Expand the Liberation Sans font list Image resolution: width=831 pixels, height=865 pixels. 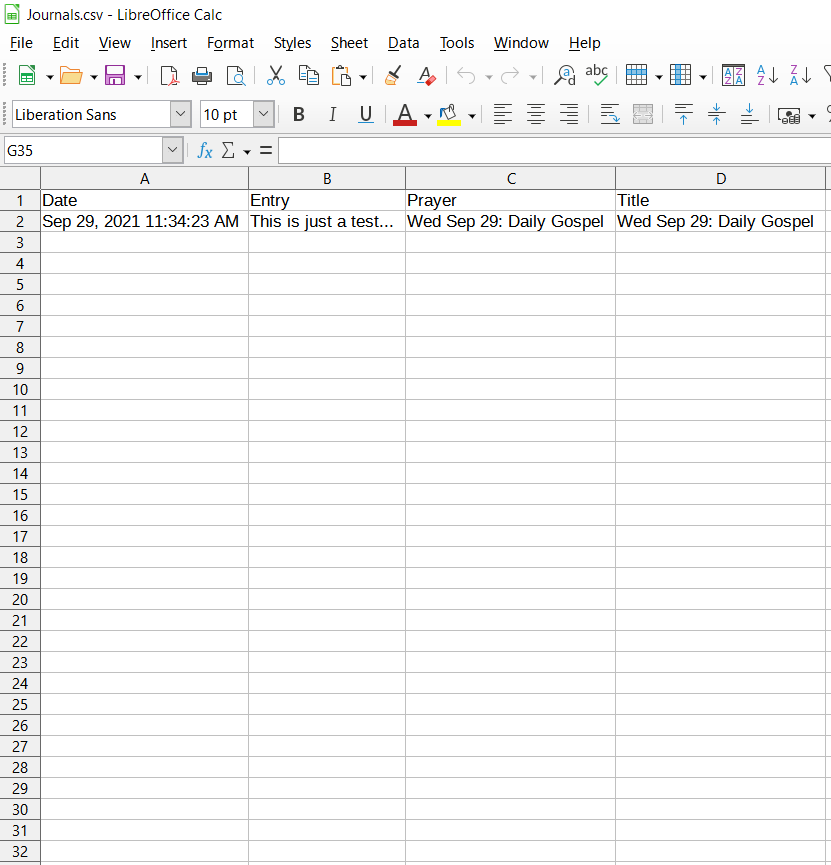[x=180, y=114]
